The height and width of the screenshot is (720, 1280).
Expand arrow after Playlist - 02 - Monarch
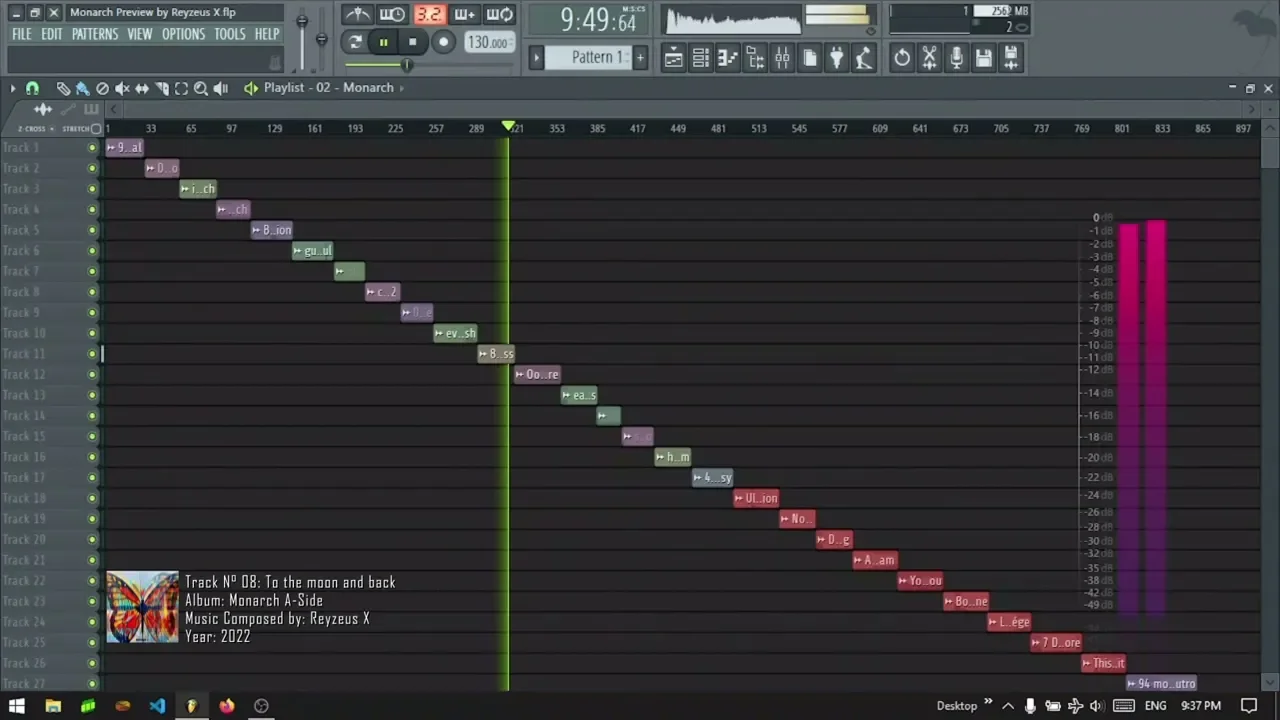coord(402,88)
